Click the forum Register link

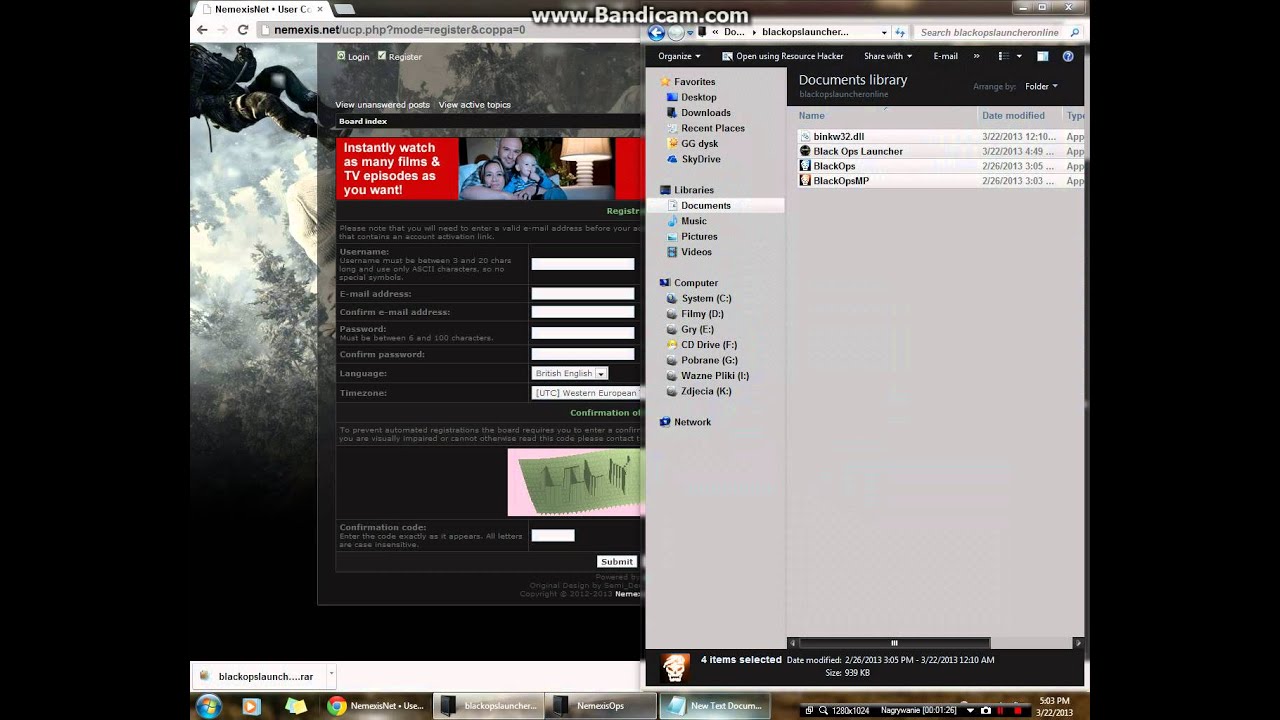tap(405, 57)
